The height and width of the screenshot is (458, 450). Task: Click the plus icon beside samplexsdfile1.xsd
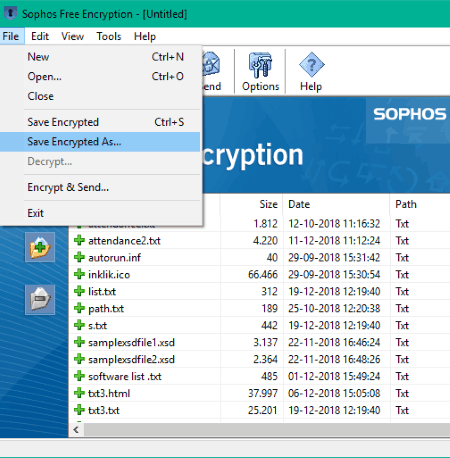click(79, 342)
